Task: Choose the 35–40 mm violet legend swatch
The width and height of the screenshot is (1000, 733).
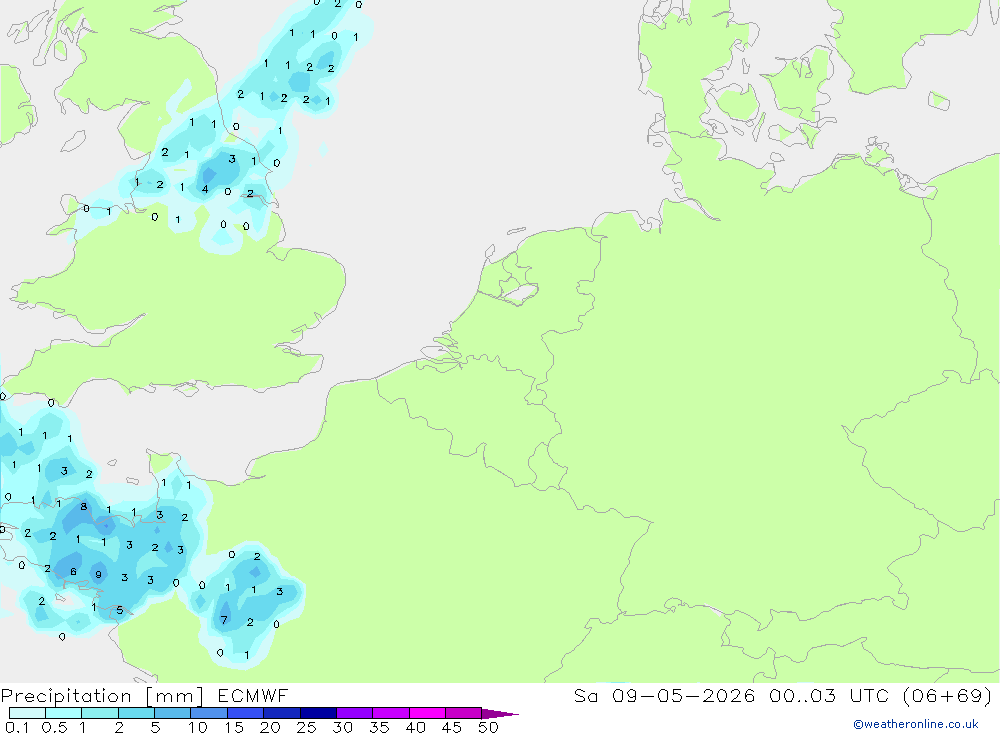Action: 391,713
